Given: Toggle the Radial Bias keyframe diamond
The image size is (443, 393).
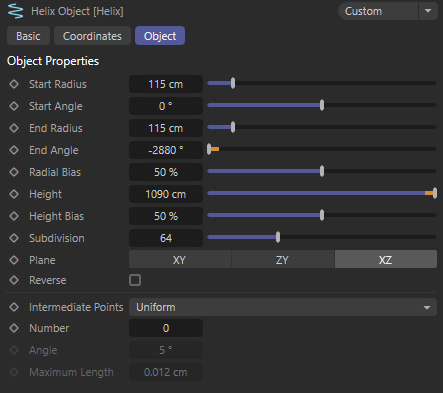Looking at the screenshot, I should (14, 172).
